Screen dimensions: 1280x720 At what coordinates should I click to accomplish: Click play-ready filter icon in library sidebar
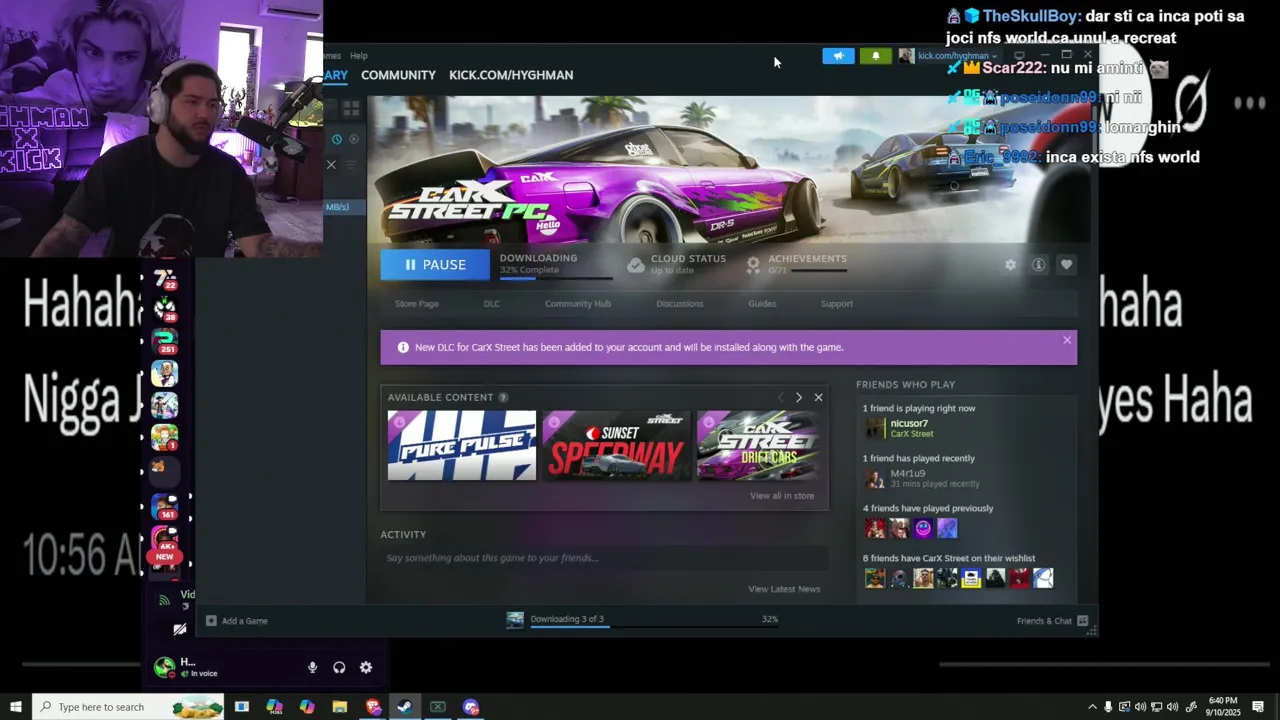click(354, 139)
